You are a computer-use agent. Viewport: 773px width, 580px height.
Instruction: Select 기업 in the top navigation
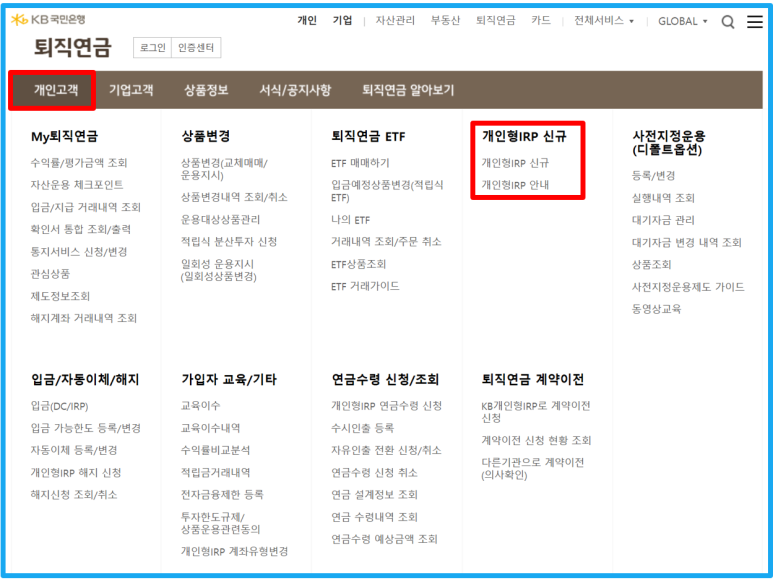coord(342,20)
